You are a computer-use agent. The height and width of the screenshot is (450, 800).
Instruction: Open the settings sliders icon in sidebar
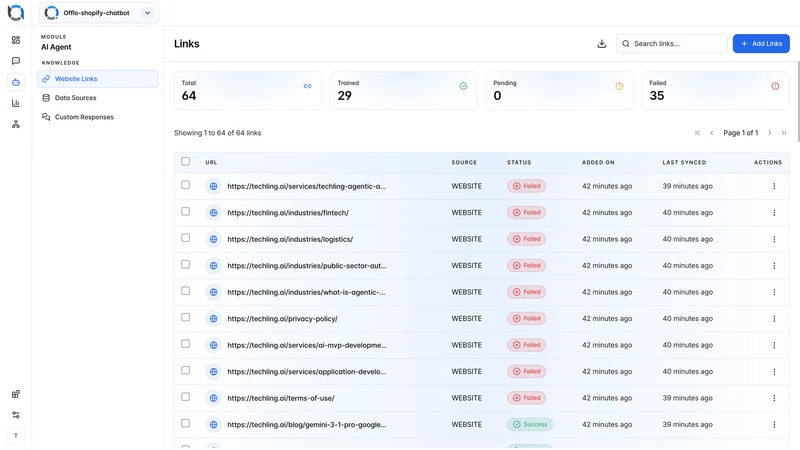pyautogui.click(x=16, y=415)
